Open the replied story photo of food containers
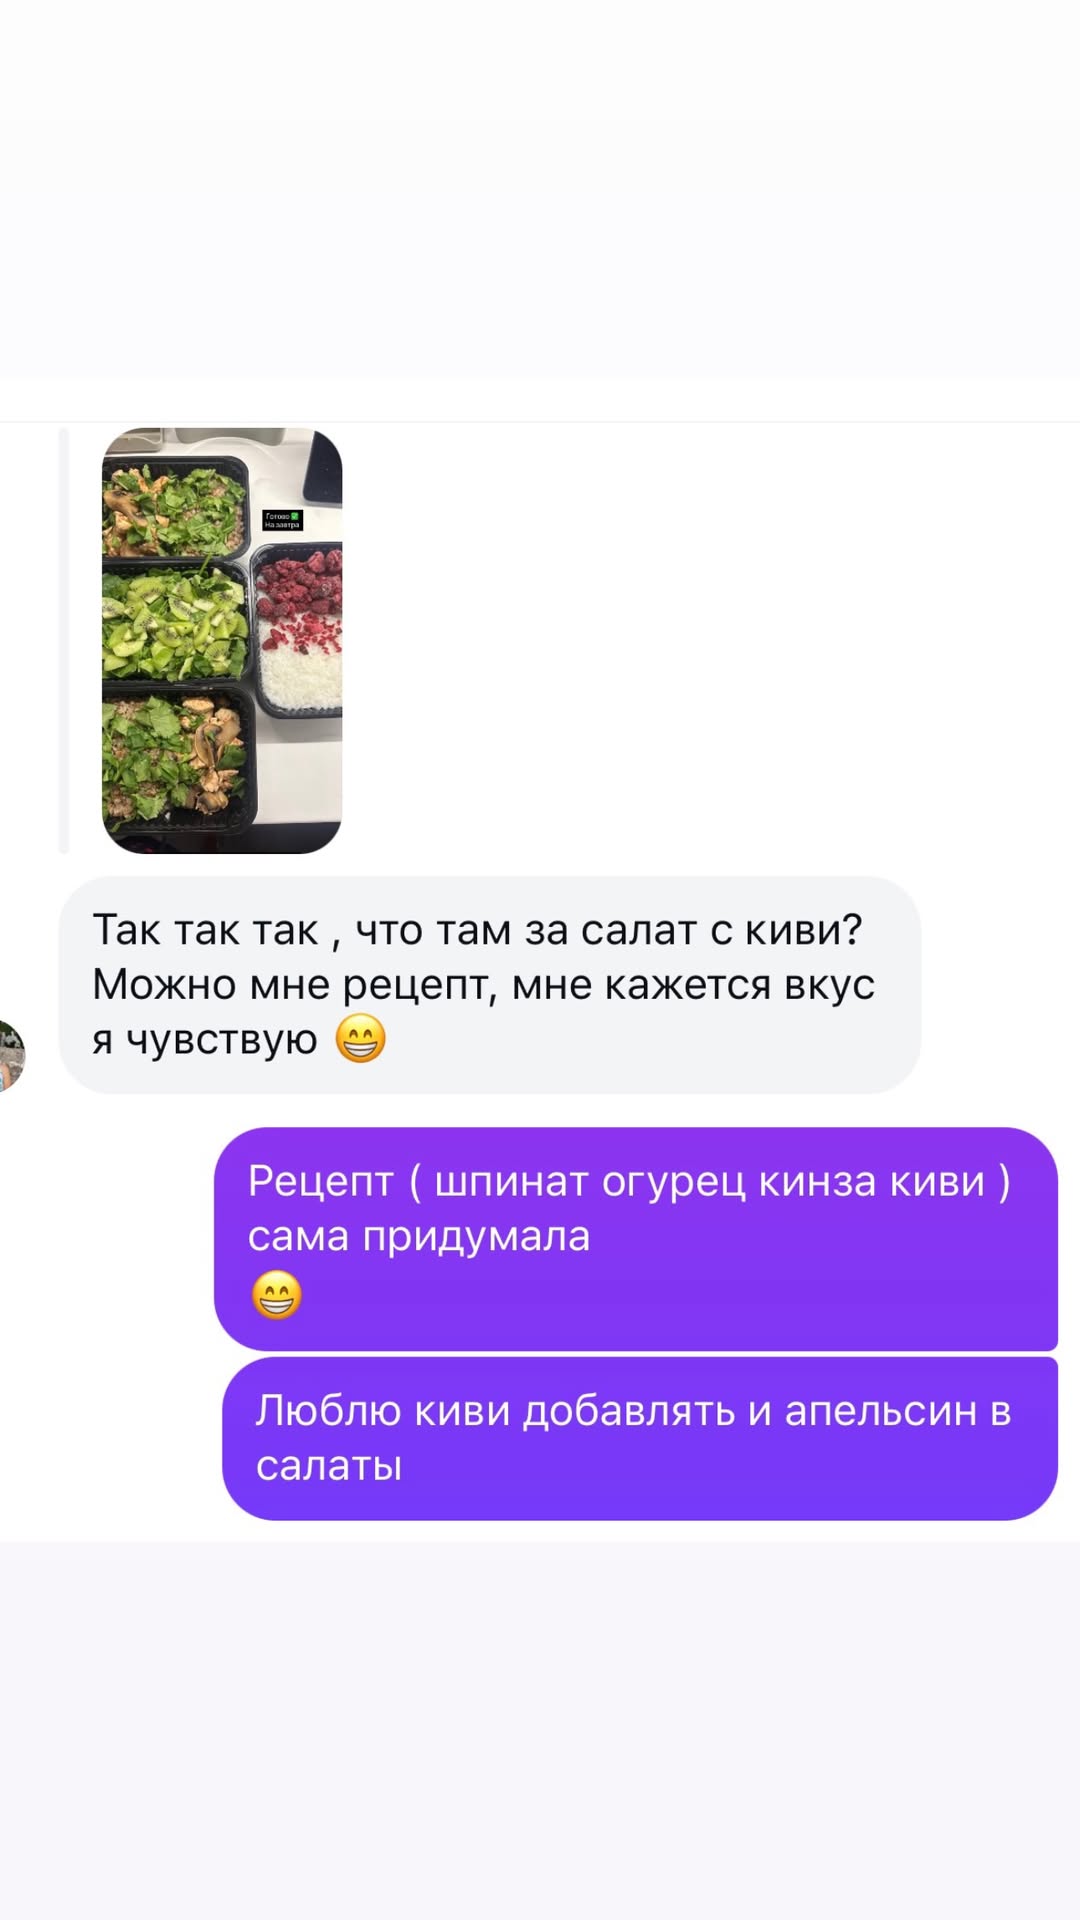This screenshot has height=1920, width=1080. (222, 640)
